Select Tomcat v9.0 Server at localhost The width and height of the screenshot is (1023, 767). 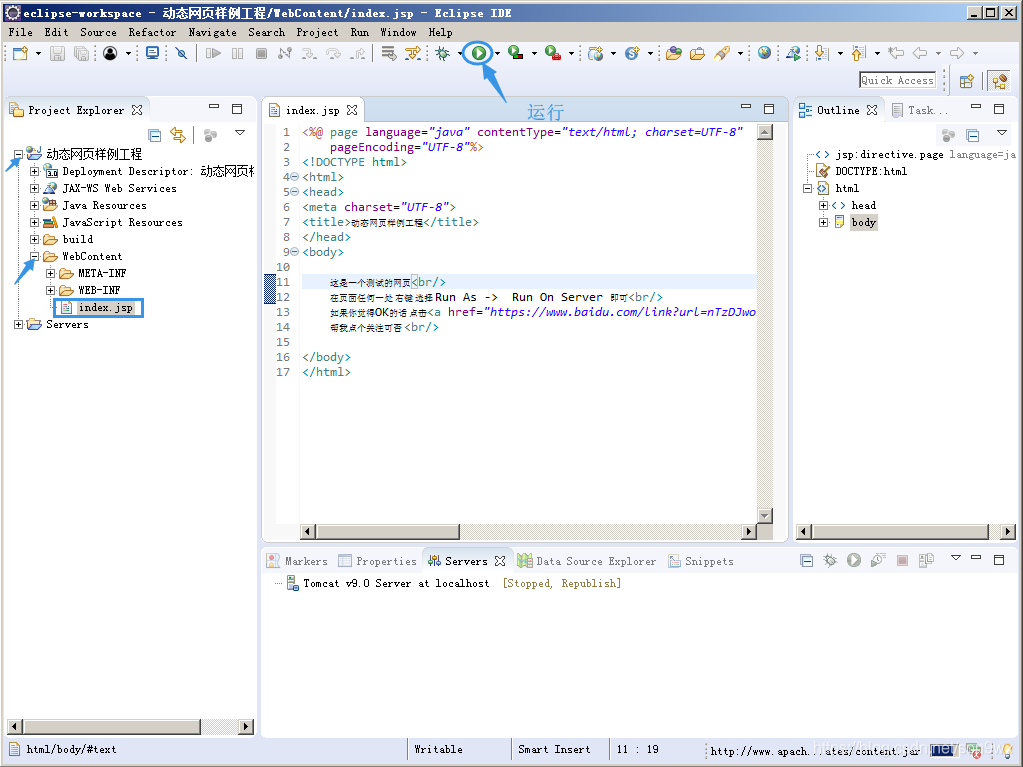pos(396,583)
